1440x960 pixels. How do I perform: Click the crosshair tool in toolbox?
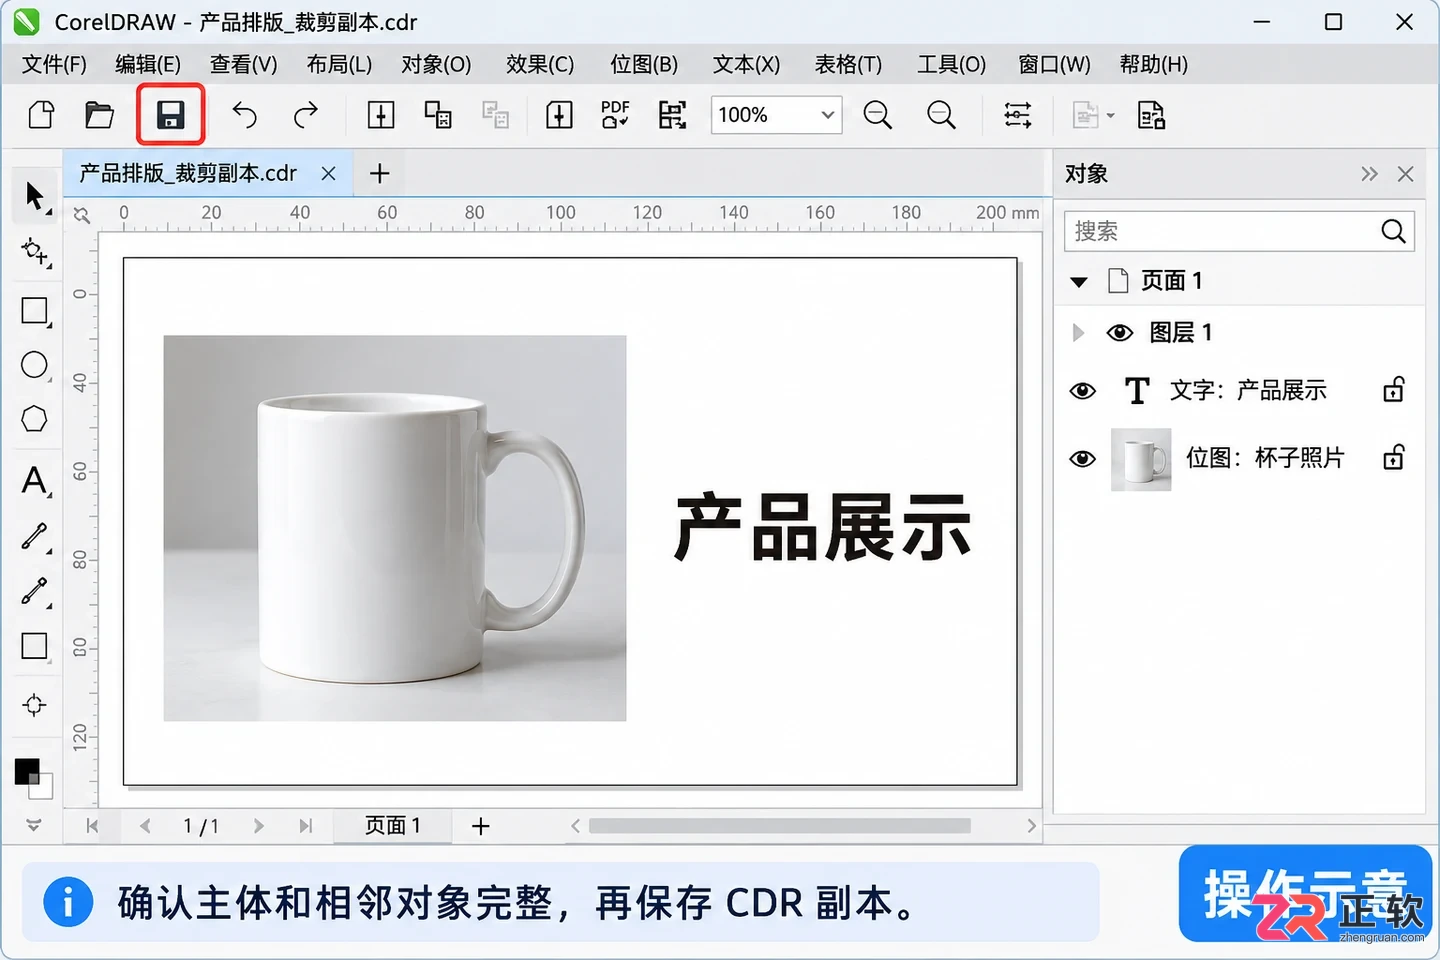(35, 705)
